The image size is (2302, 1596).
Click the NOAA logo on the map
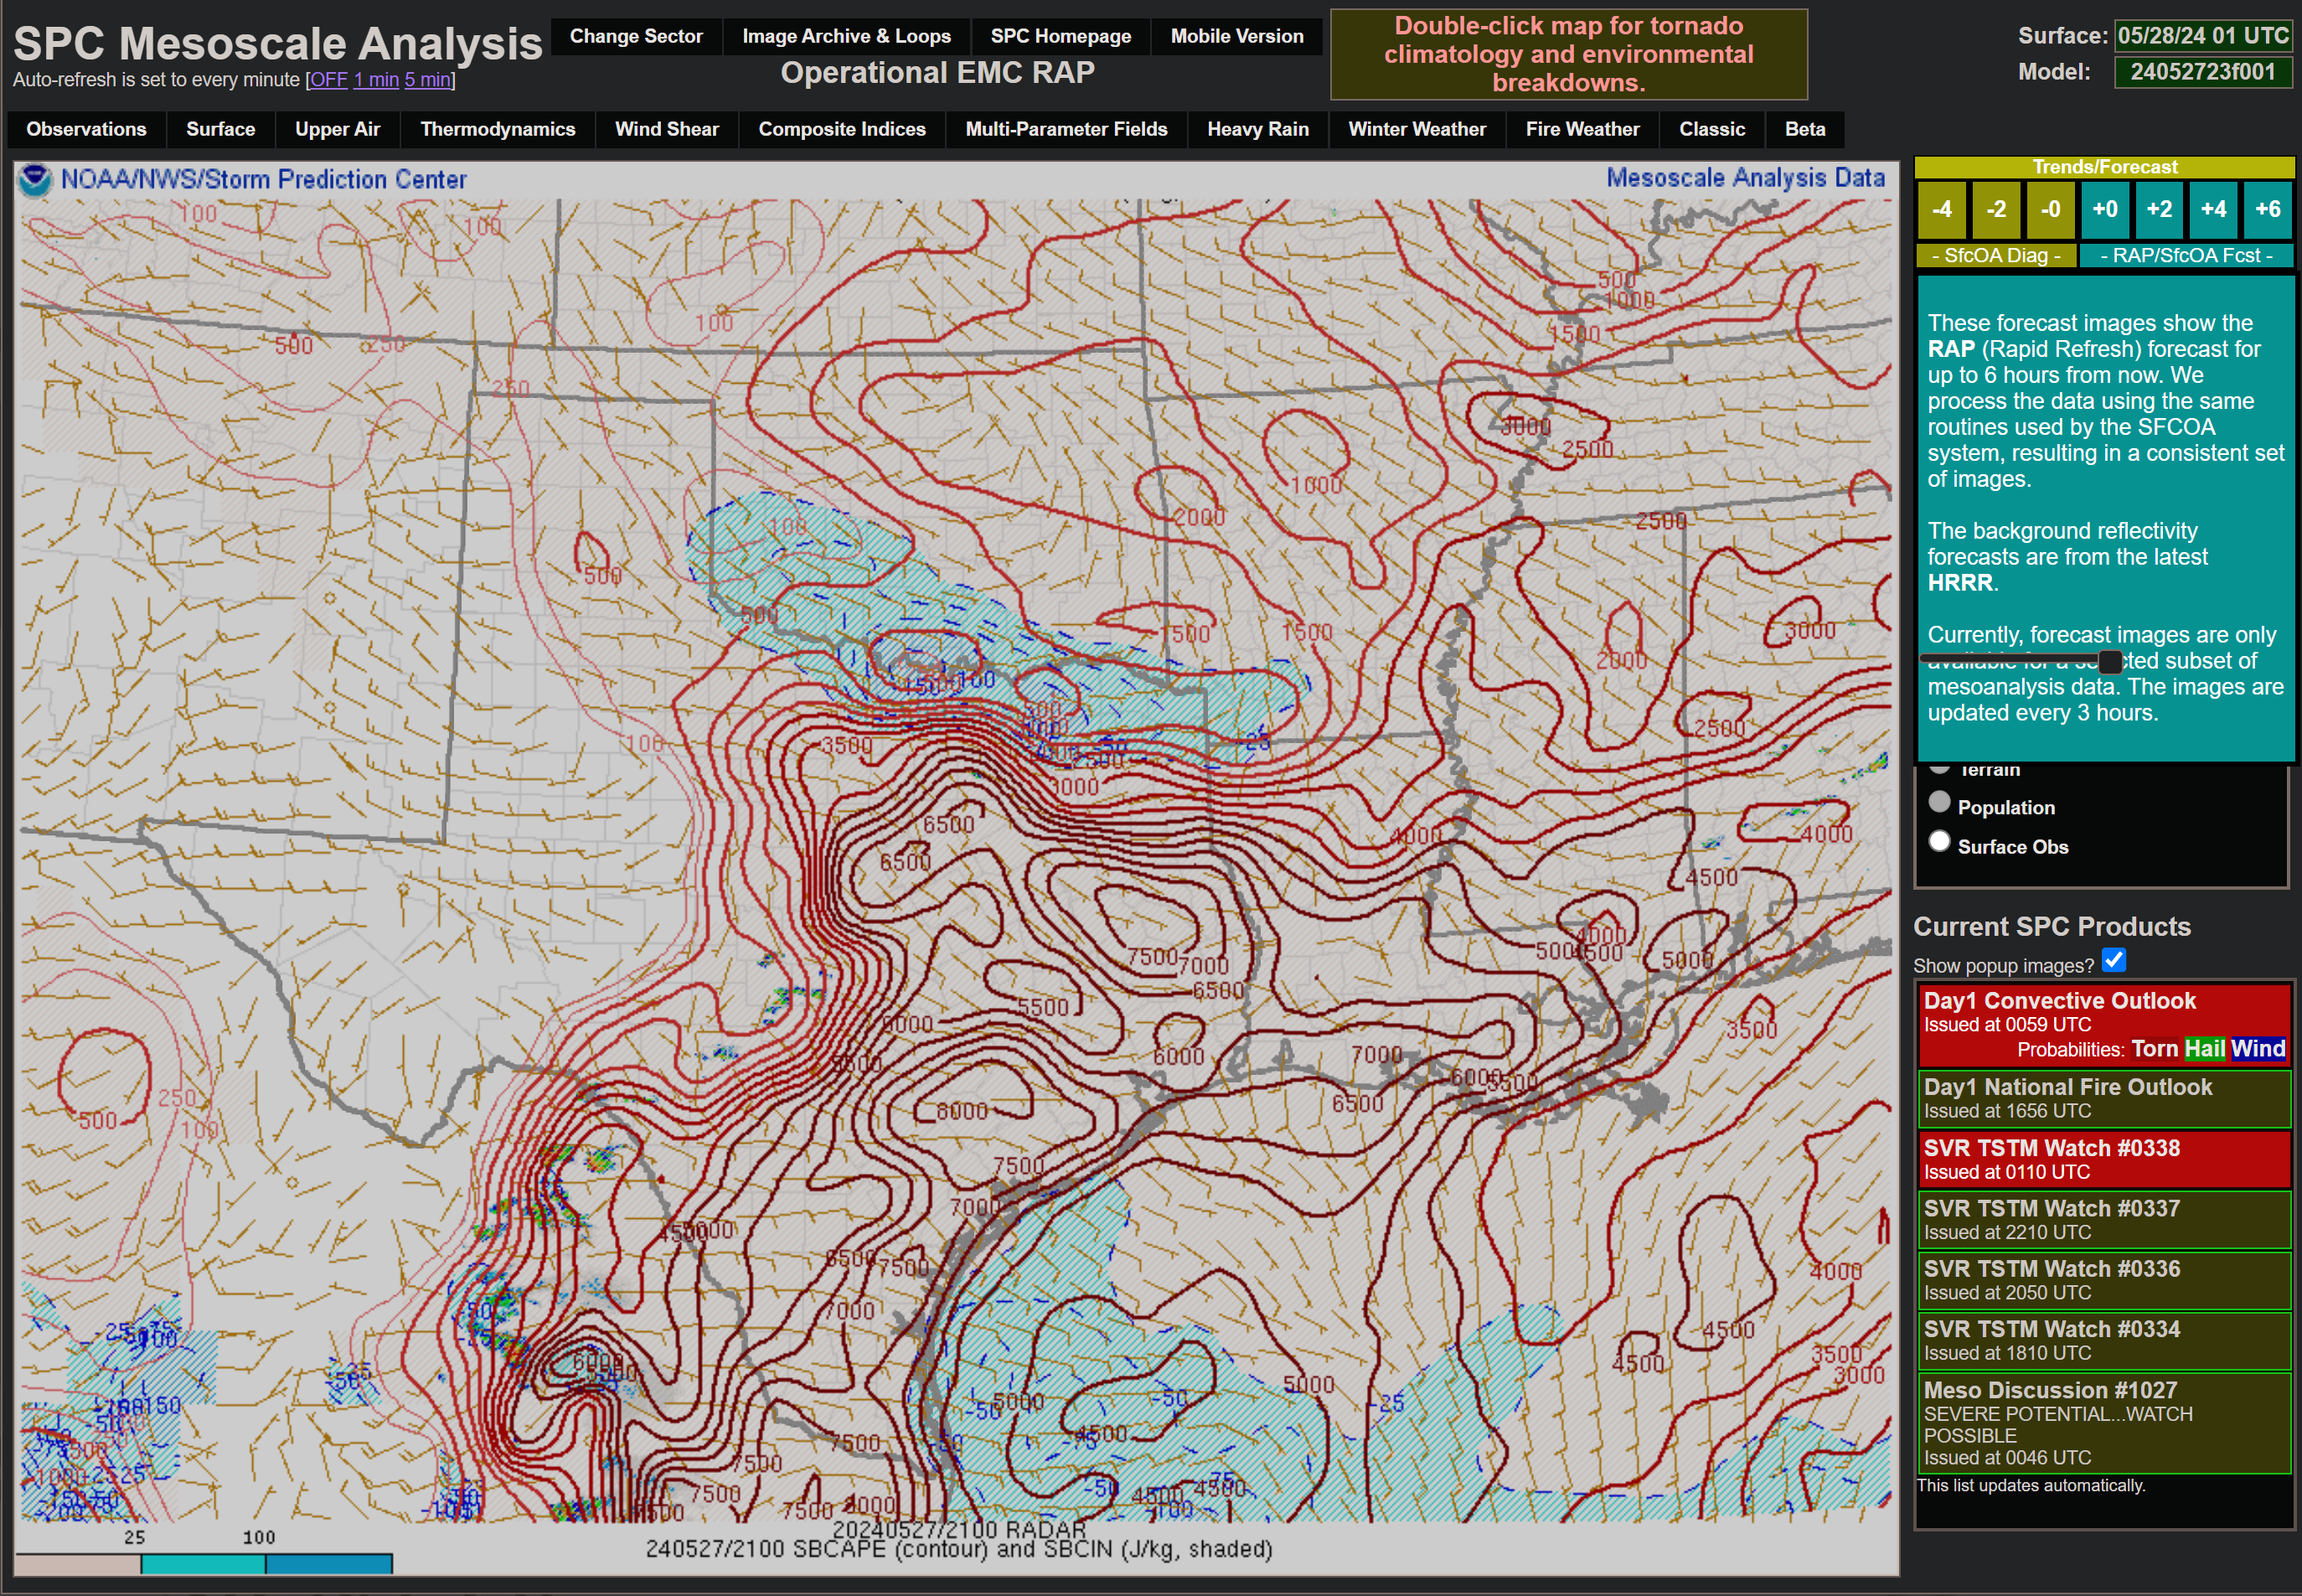coord(35,180)
